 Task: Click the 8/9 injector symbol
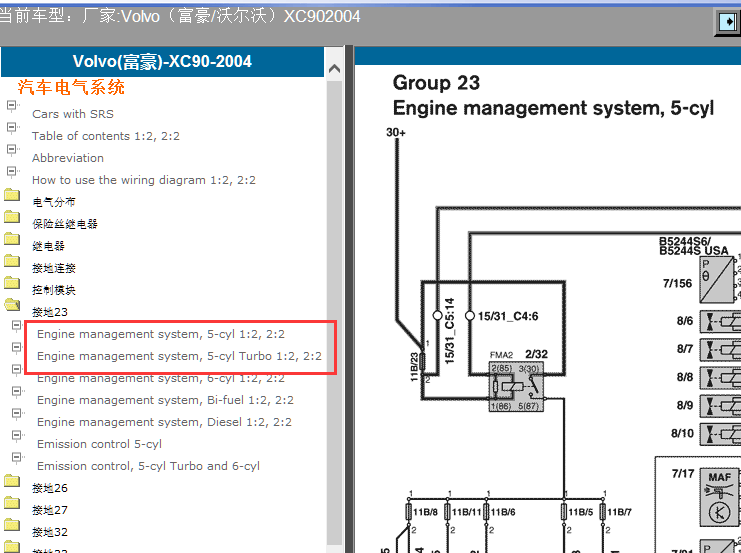(x=720, y=406)
